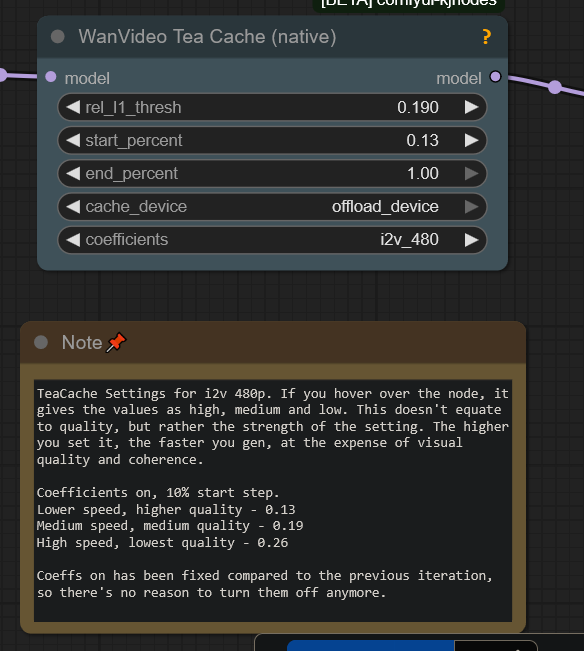This screenshot has height=651, width=584.
Task: Click the right arrow of end_percent
Action: (x=472, y=174)
